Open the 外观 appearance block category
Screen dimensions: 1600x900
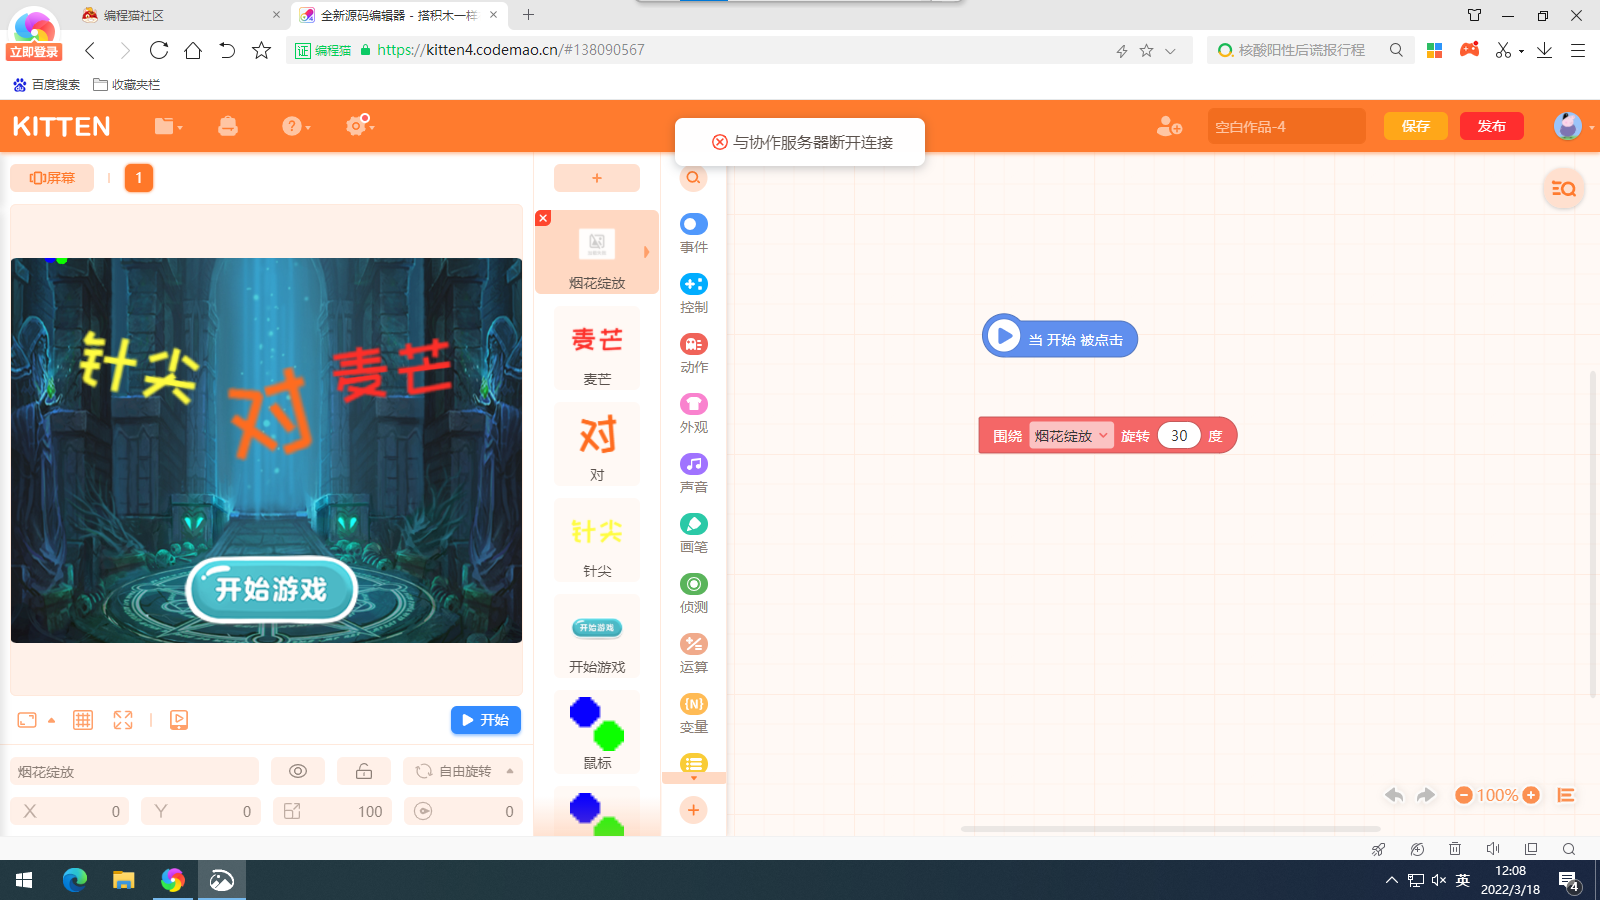point(694,414)
